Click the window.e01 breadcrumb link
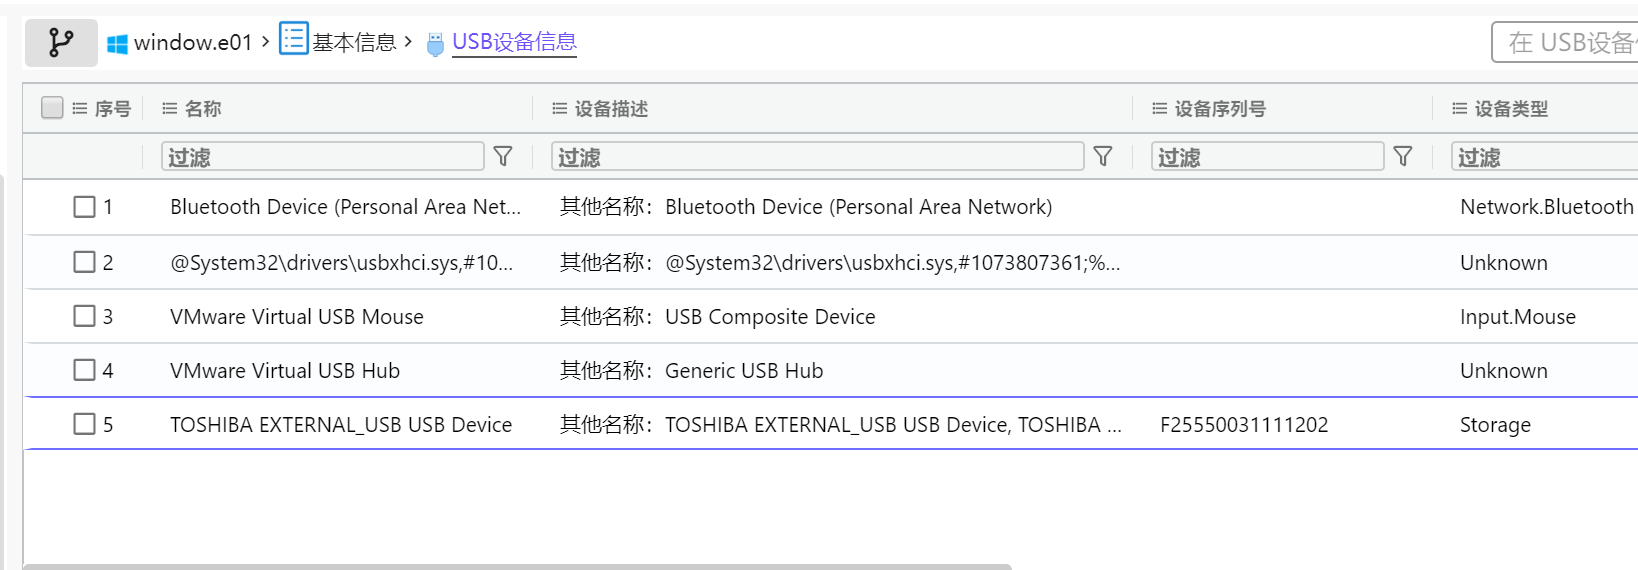Screen dimensions: 1638x570 pos(193,42)
